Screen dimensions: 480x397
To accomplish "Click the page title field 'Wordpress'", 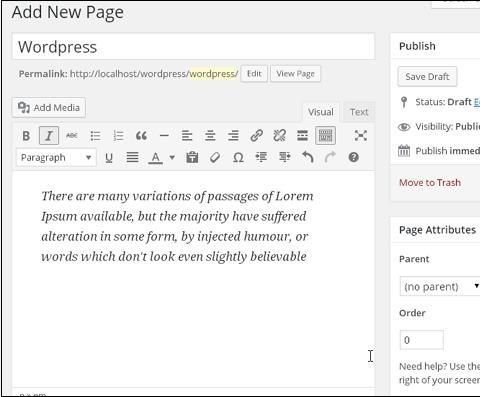I will tap(194, 46).
